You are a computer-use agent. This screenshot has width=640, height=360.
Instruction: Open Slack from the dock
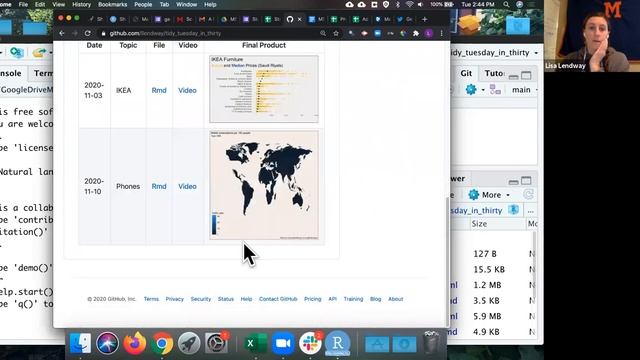click(x=310, y=344)
